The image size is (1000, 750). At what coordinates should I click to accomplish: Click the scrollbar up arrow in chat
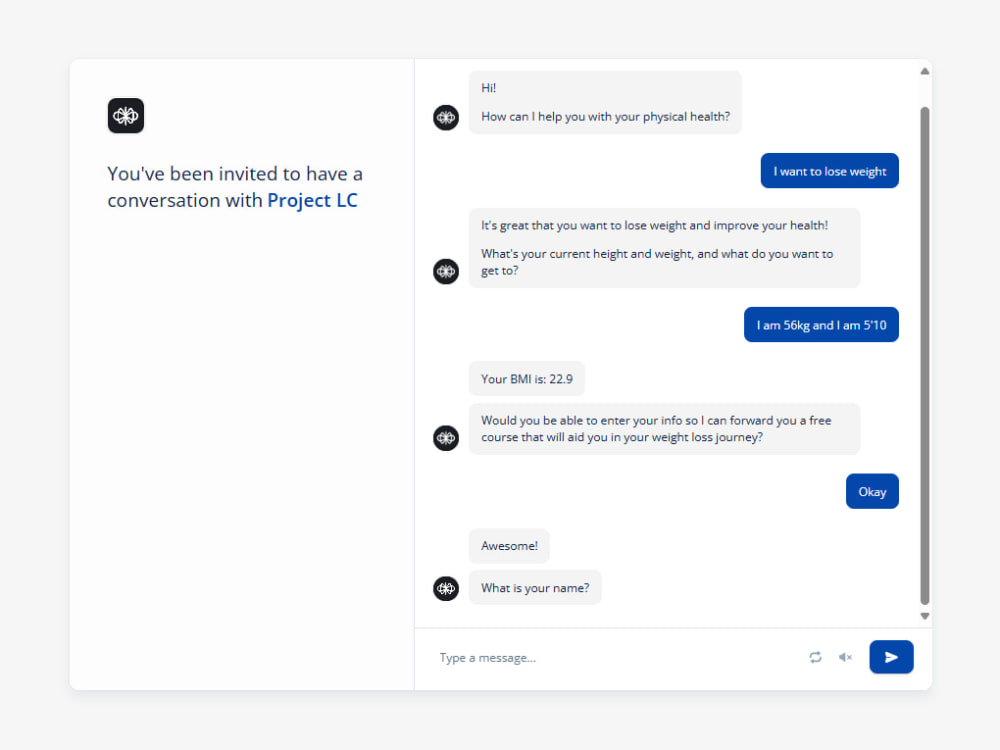point(925,71)
